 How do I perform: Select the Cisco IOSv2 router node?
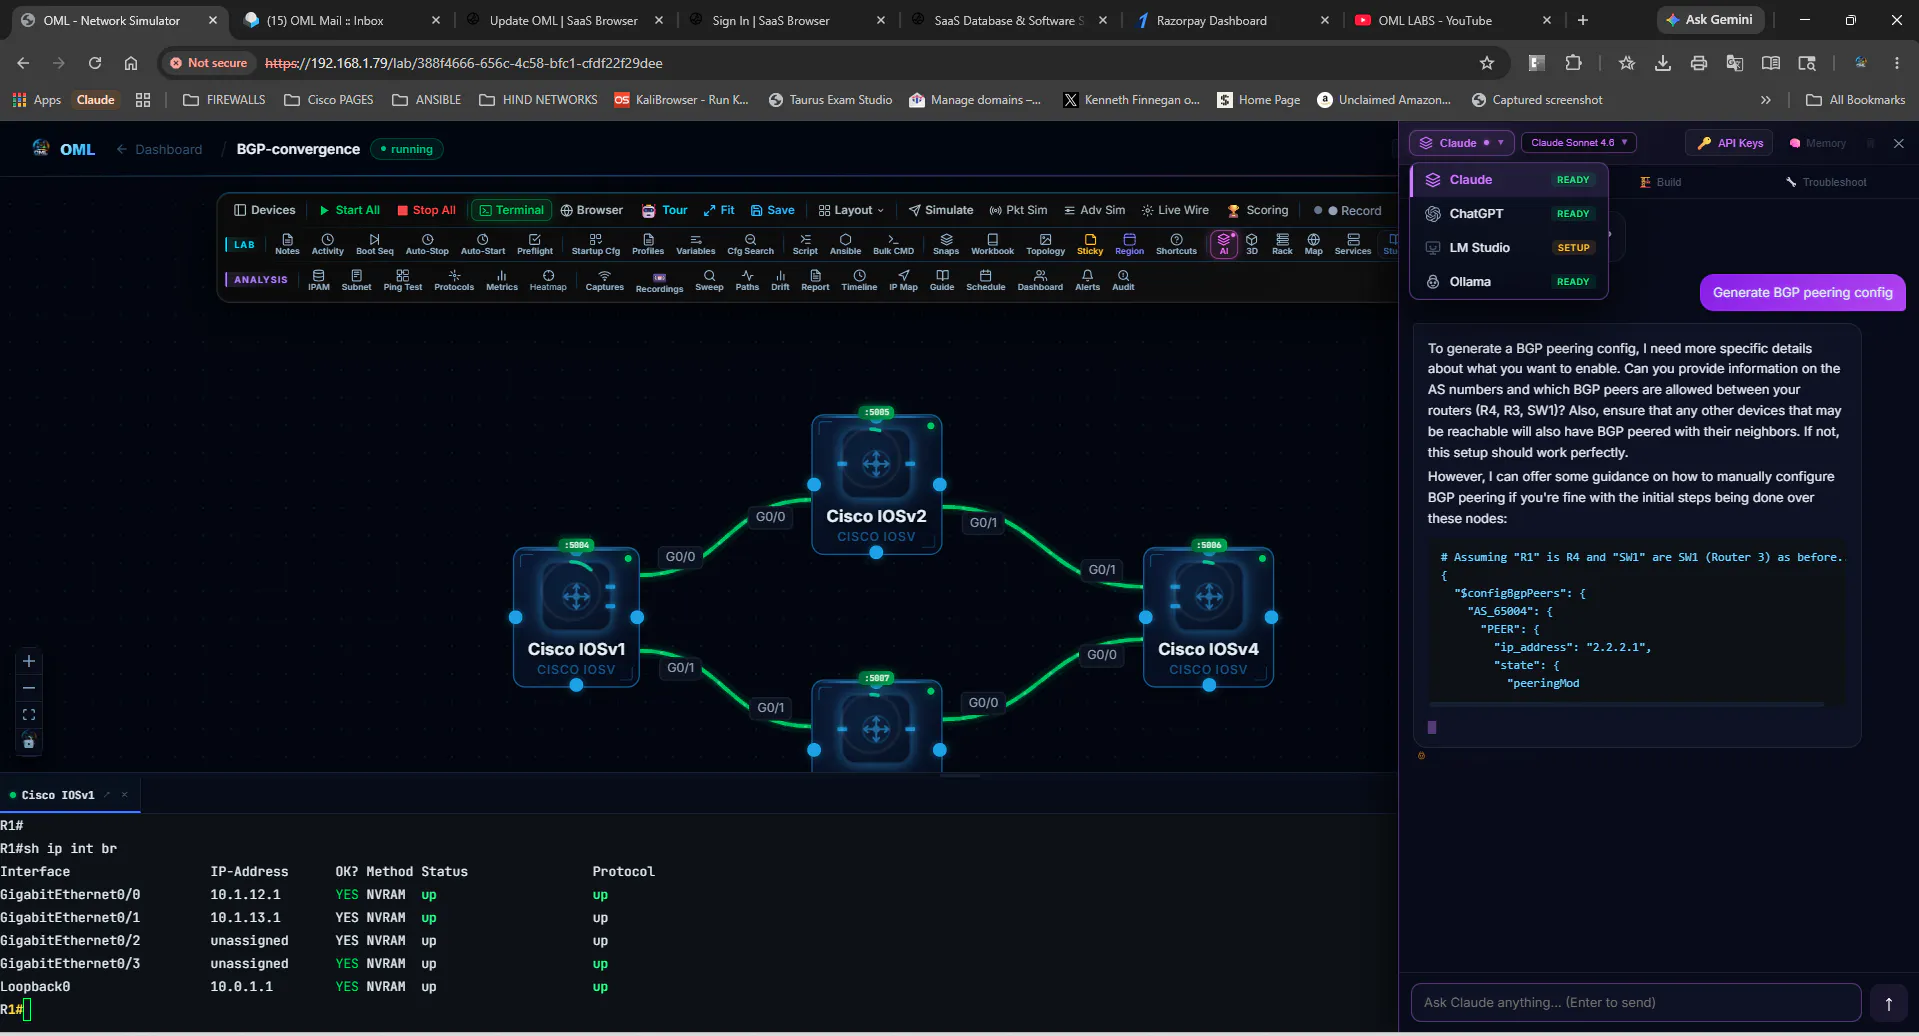876,483
